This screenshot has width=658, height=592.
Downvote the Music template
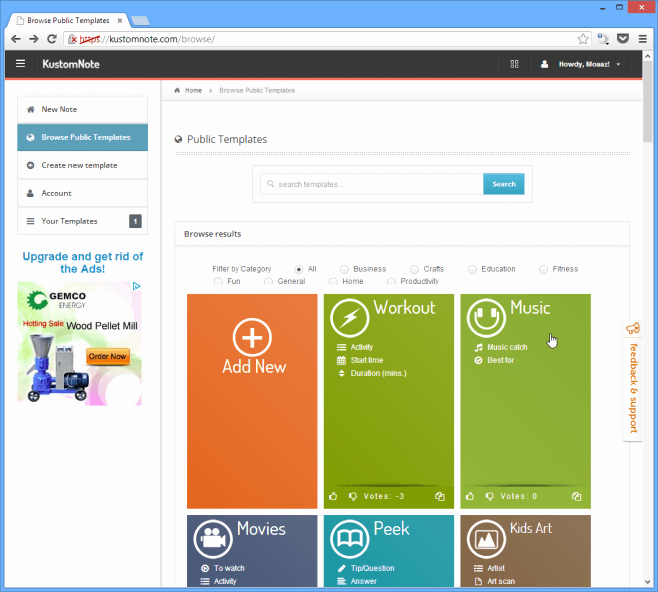489,496
